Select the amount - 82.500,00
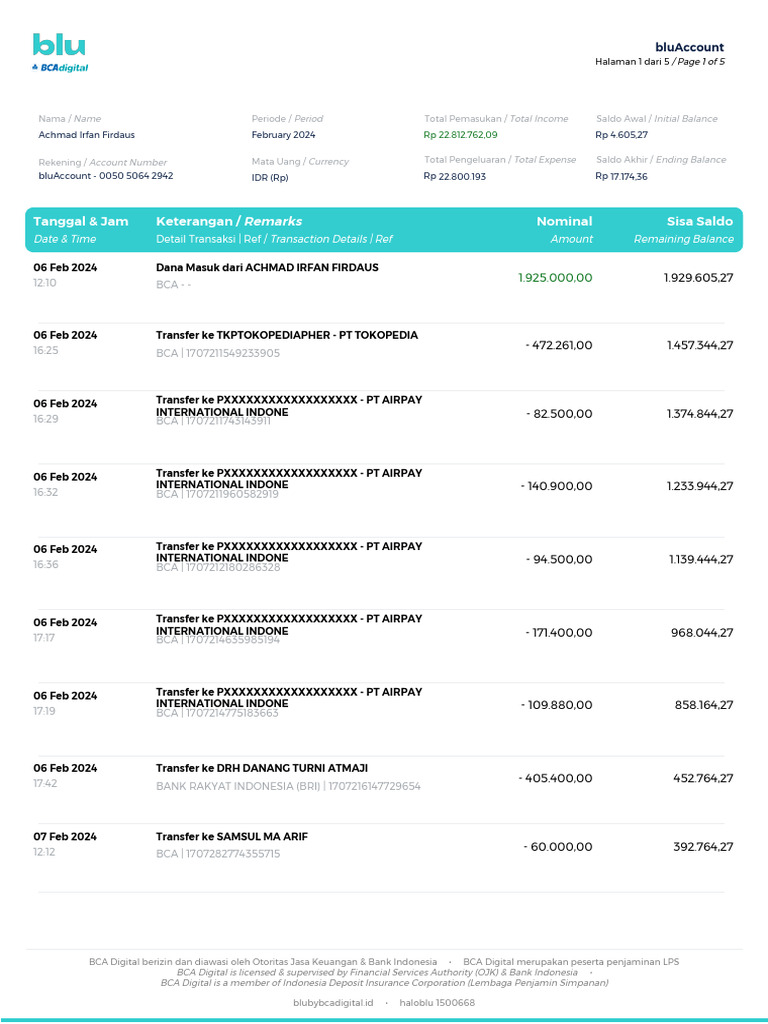The width and height of the screenshot is (768, 1024). [559, 414]
